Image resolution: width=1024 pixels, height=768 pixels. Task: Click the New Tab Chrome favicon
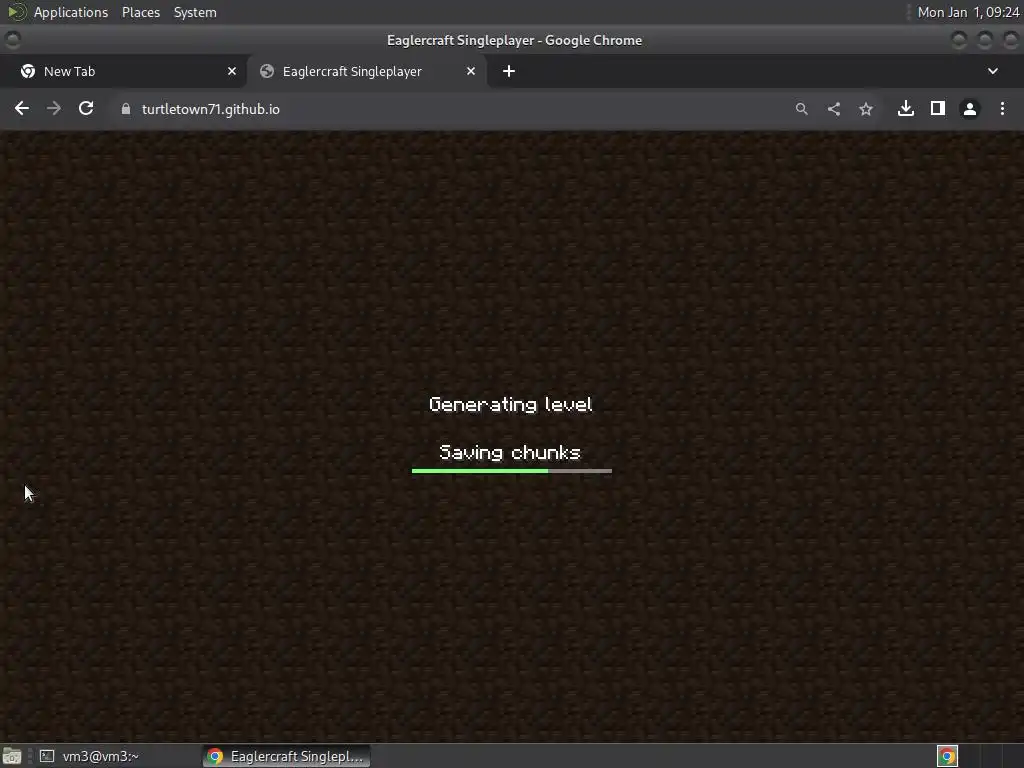[28, 71]
